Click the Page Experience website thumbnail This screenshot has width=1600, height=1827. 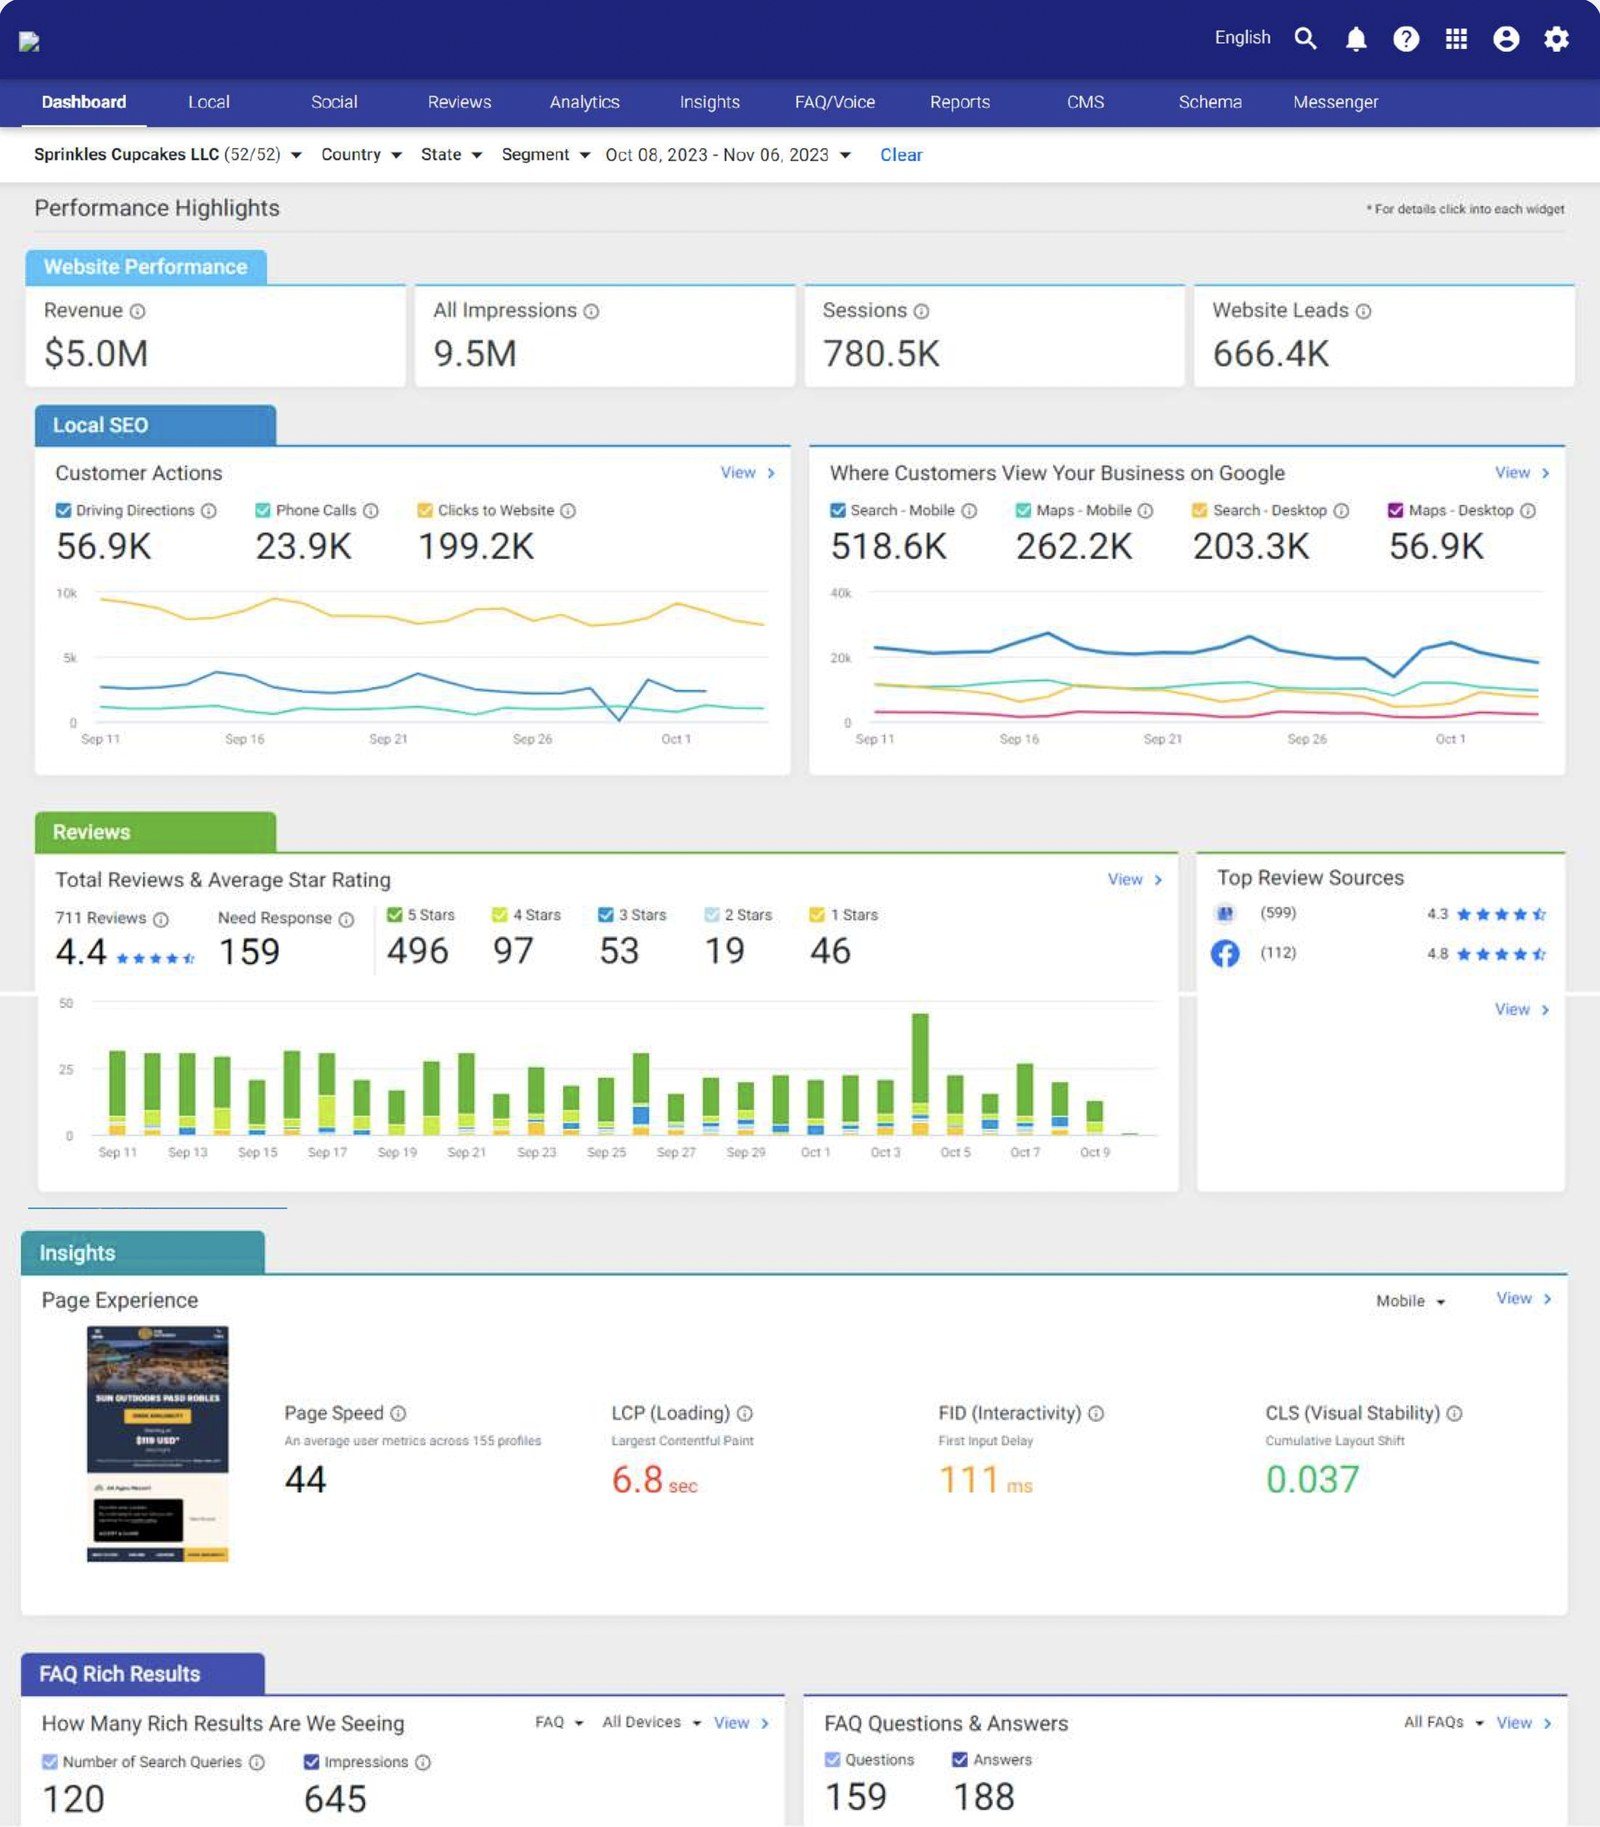(158, 1444)
